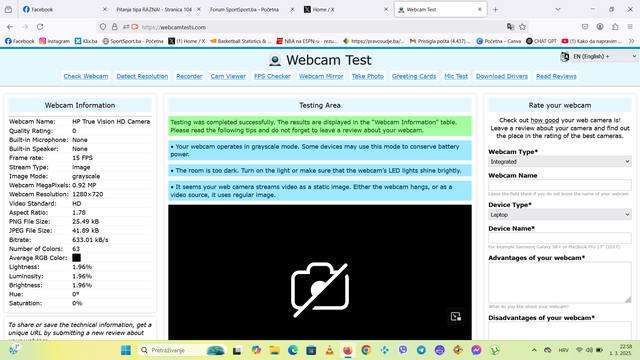Screen dimensions: 640x360
Task: Switch to the Forum SportSport.ba tab
Action: point(252,9)
